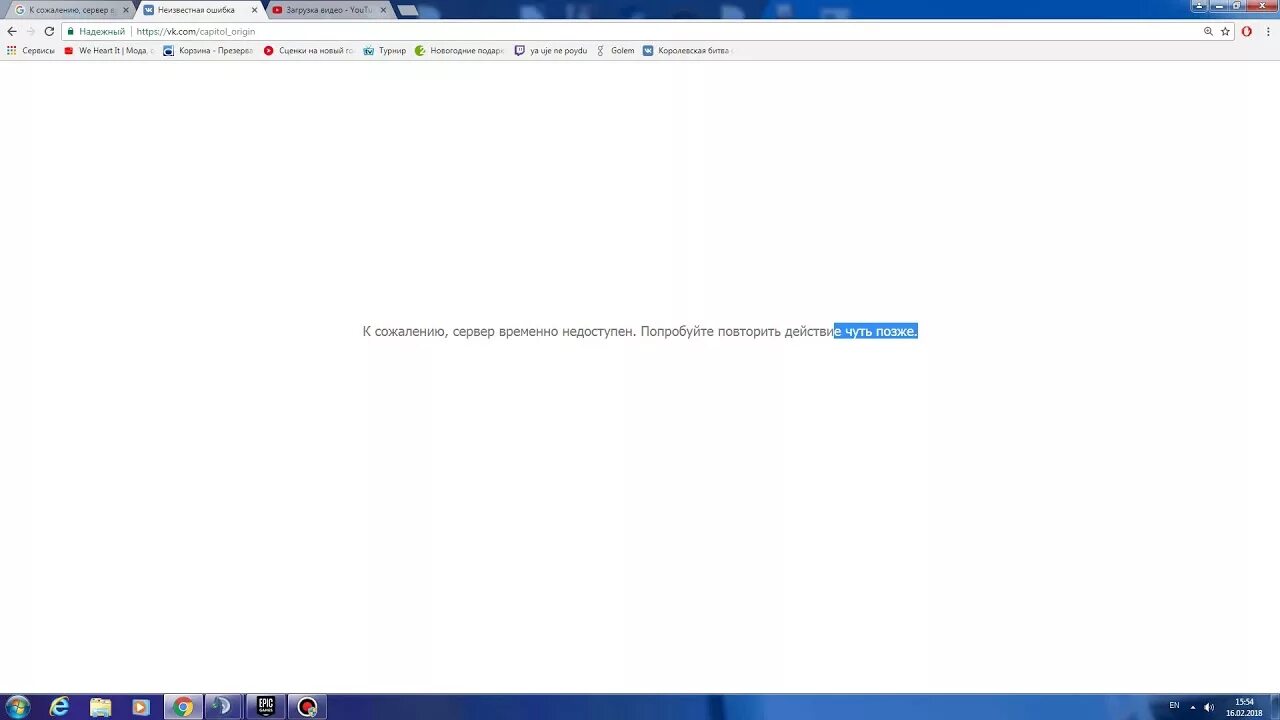Image resolution: width=1280 pixels, height=720 pixels.
Task: Switch to the 'К сожалению, сервер' Google tab
Action: pyautogui.click(x=71, y=10)
